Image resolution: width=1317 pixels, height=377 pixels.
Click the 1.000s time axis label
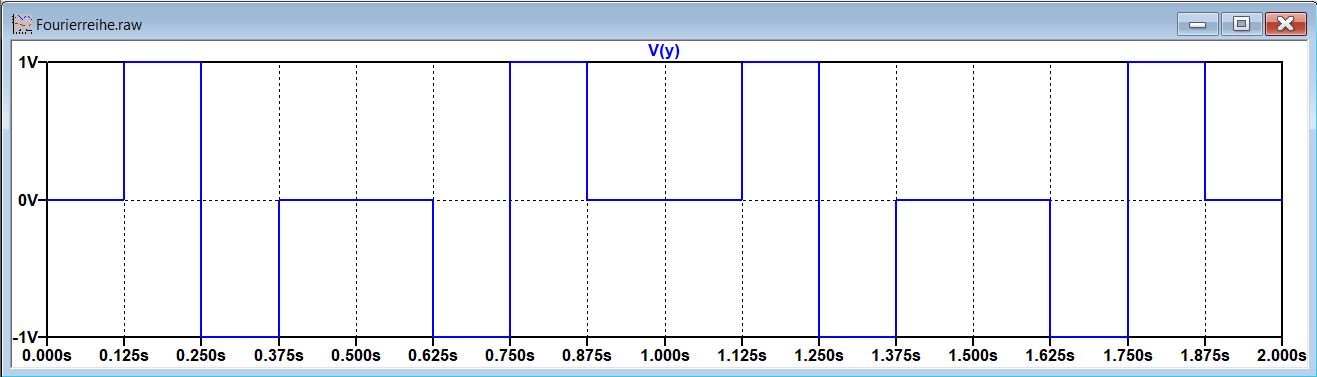click(665, 356)
